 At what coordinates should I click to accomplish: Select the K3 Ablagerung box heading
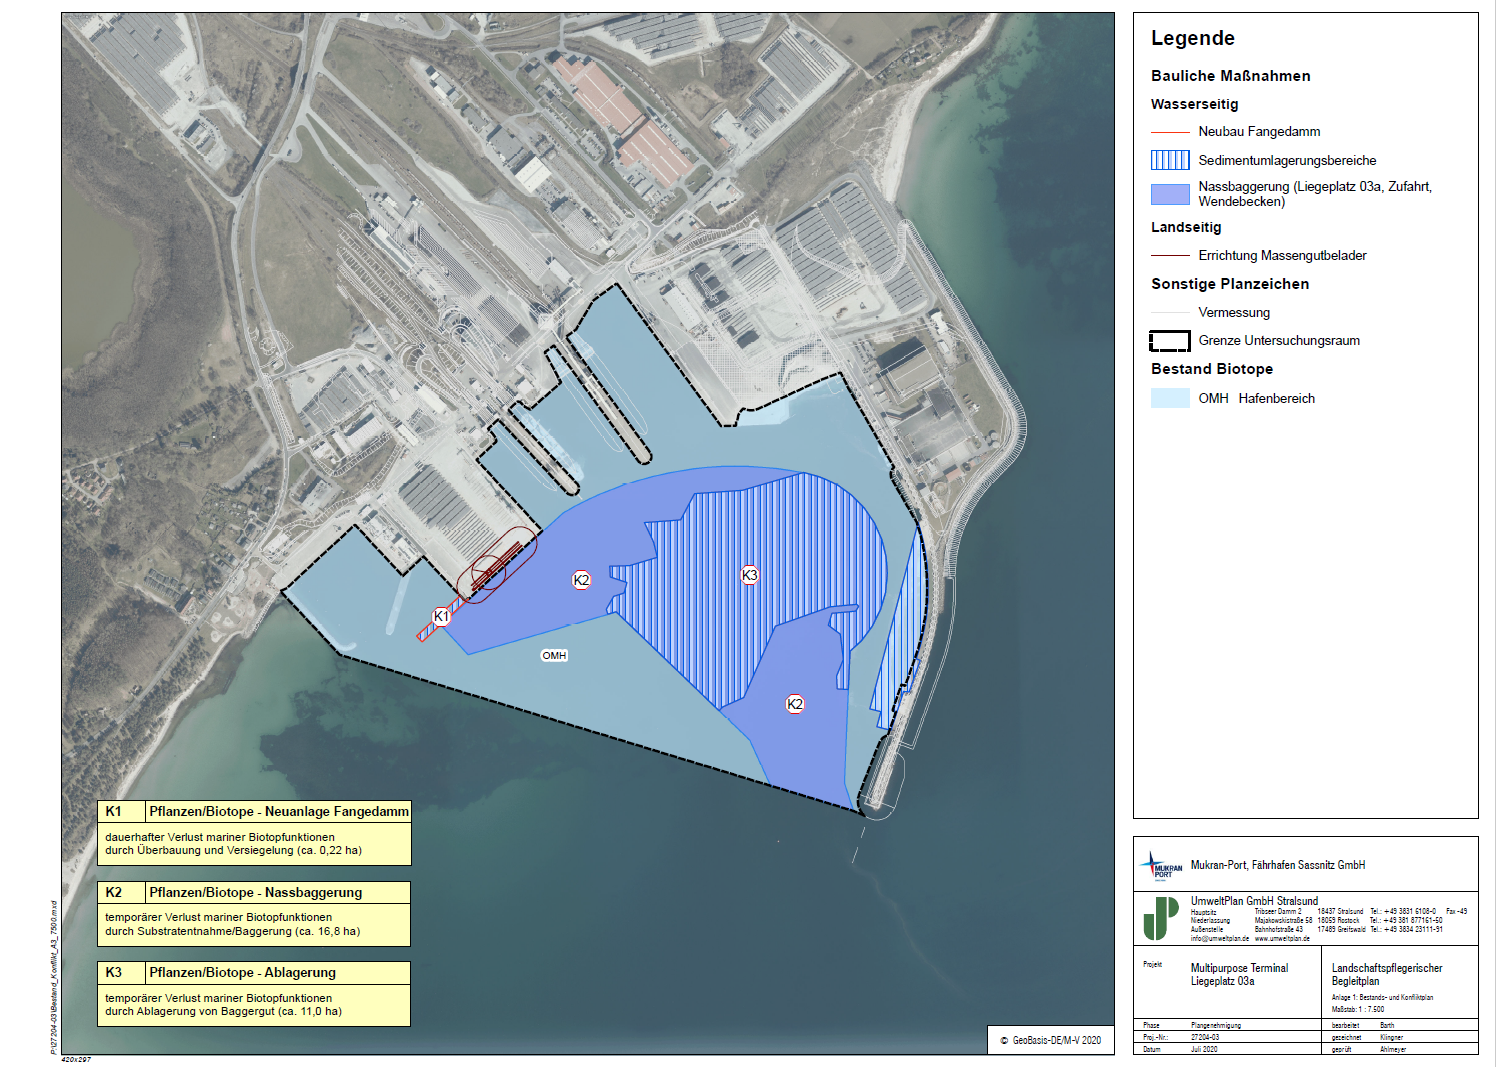(x=242, y=972)
